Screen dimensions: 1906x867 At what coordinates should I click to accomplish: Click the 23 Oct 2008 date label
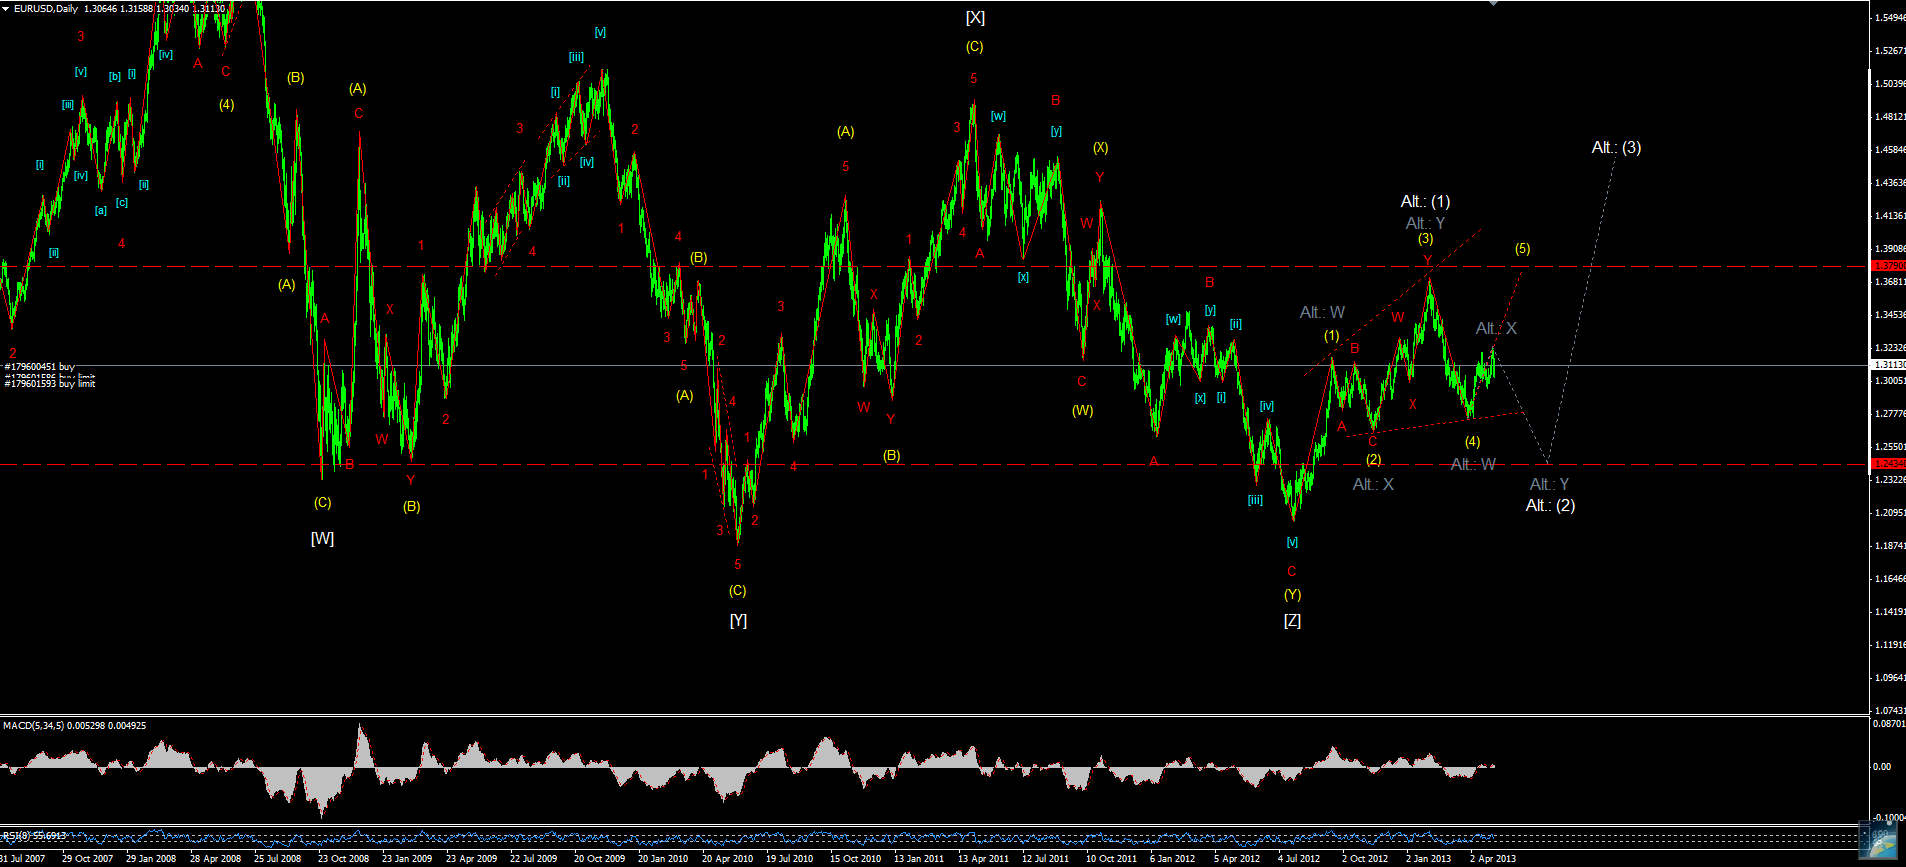click(x=343, y=859)
